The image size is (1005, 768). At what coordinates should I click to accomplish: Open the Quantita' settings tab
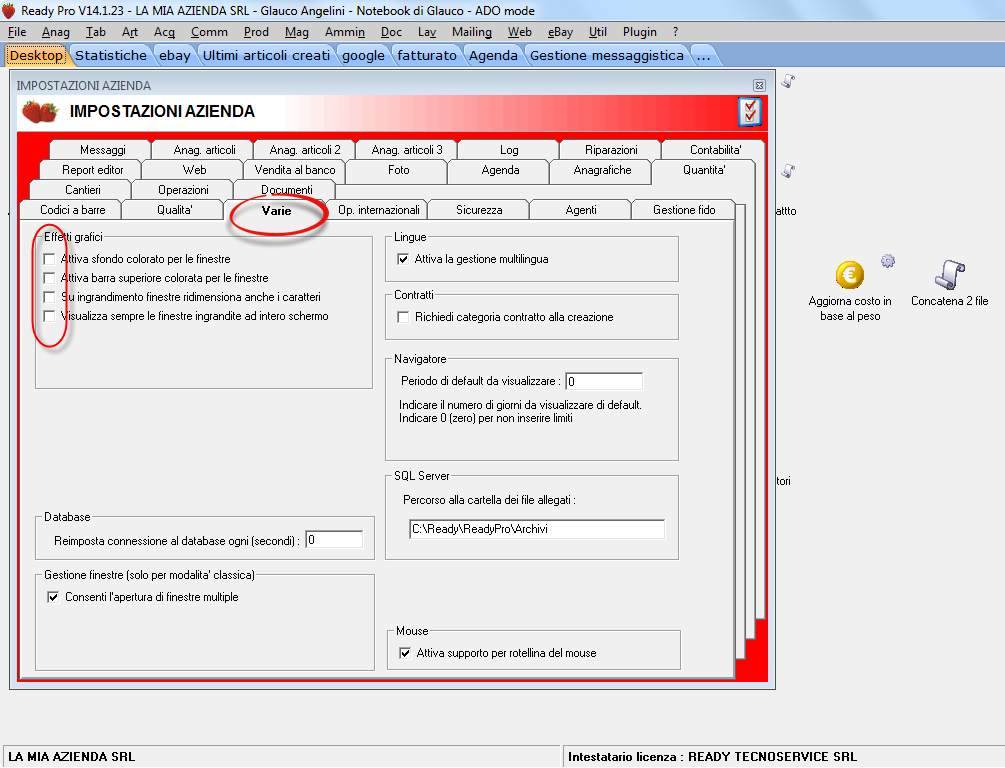[704, 170]
